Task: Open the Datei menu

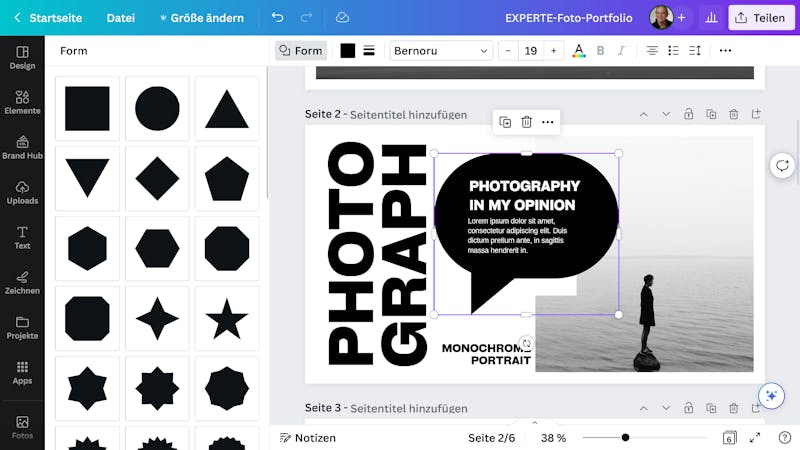Action: tap(121, 18)
